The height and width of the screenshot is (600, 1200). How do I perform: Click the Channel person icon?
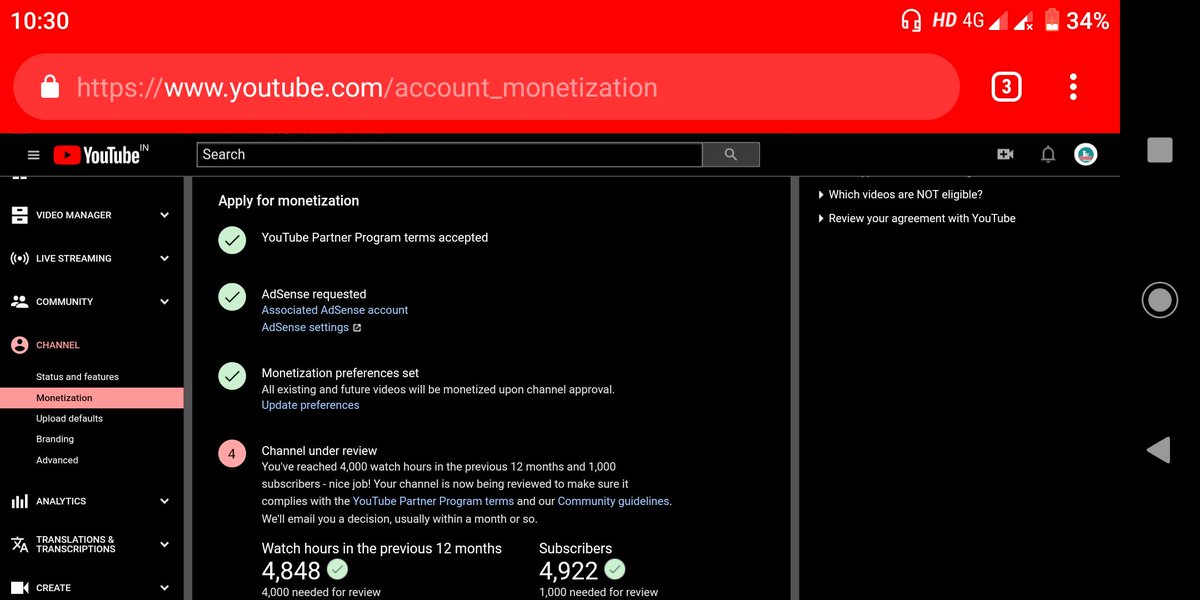pyautogui.click(x=19, y=345)
